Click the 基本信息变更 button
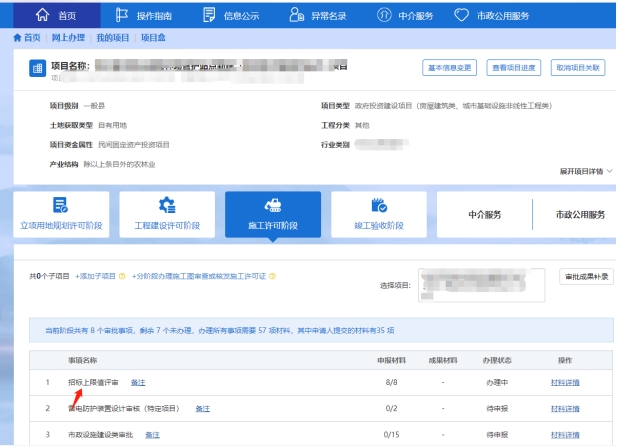 click(x=449, y=68)
